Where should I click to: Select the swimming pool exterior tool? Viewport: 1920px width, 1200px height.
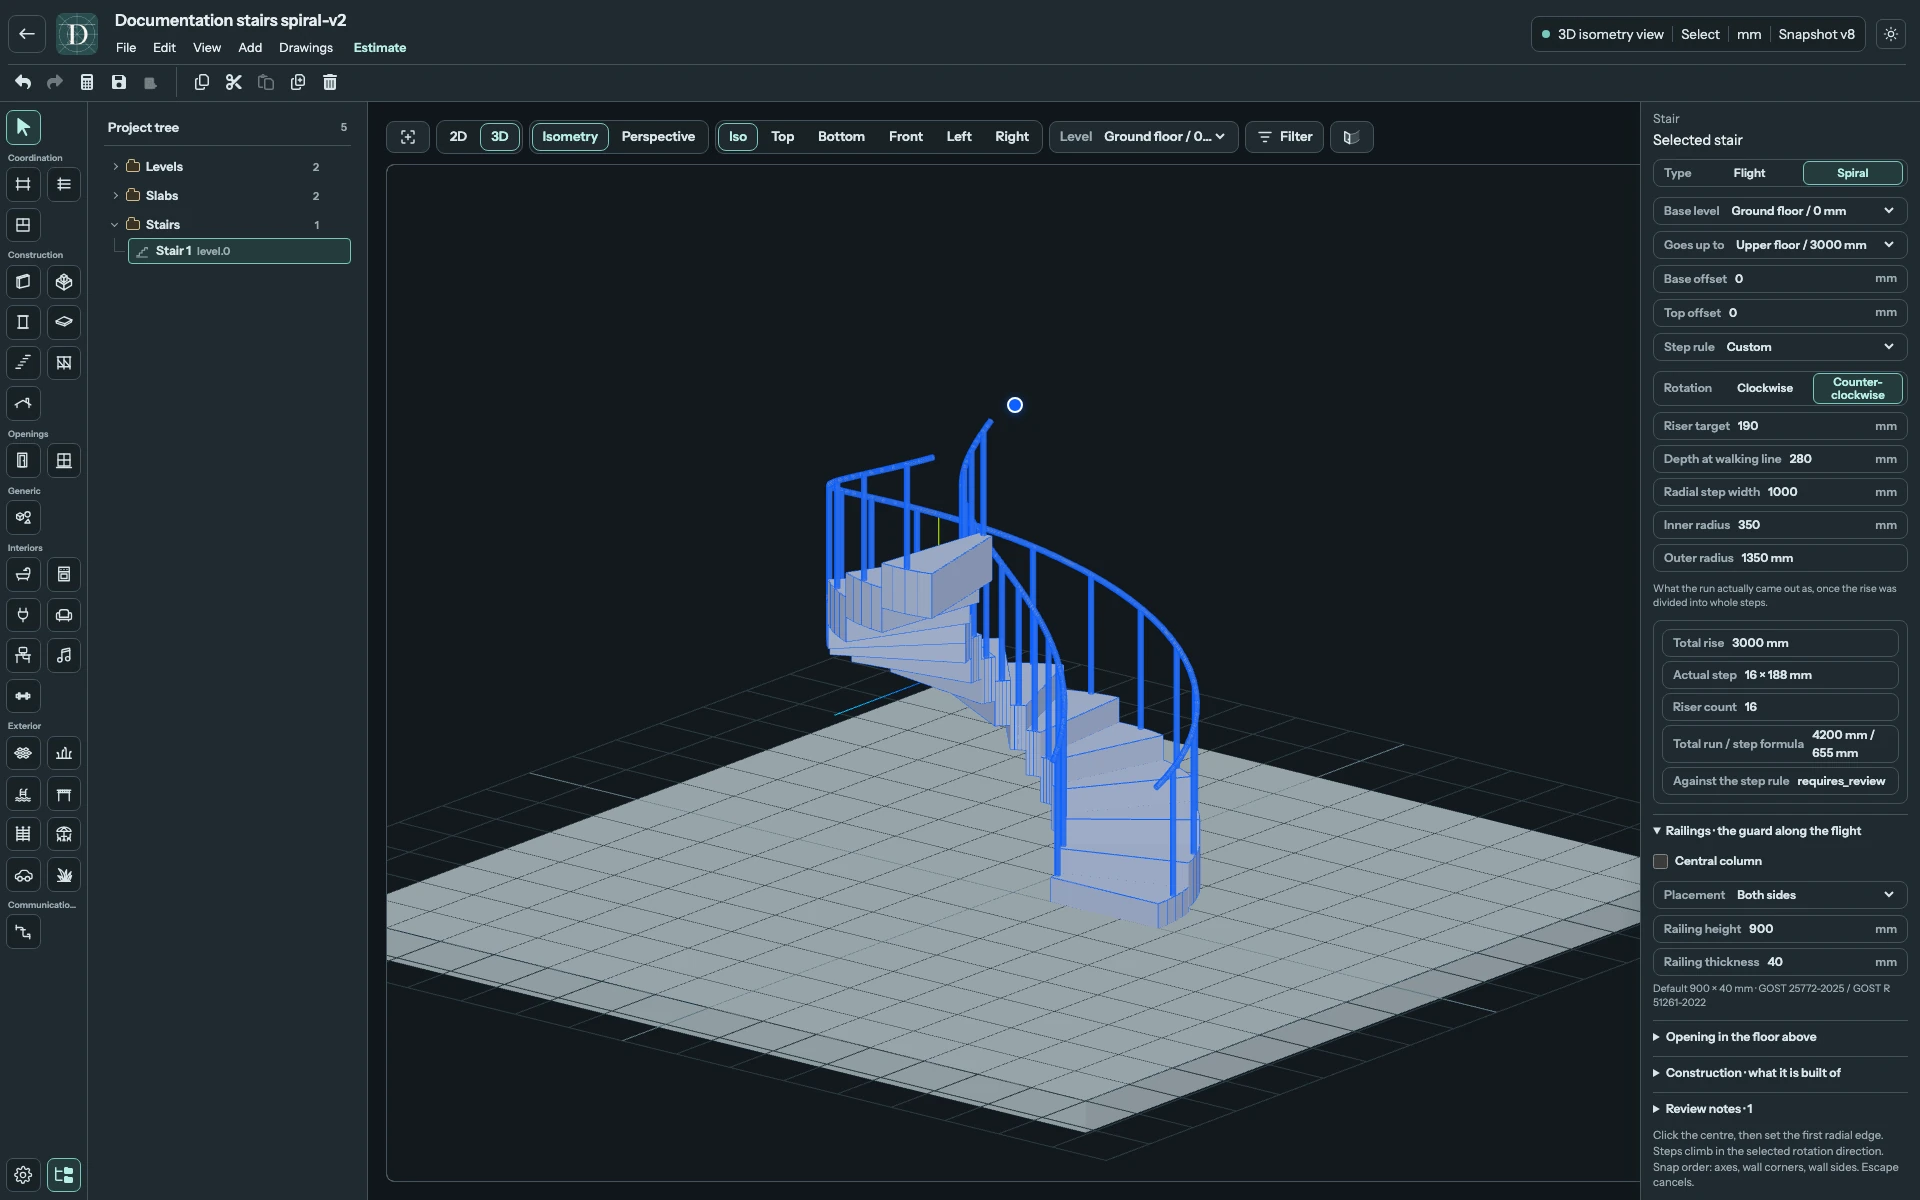tap(23, 794)
